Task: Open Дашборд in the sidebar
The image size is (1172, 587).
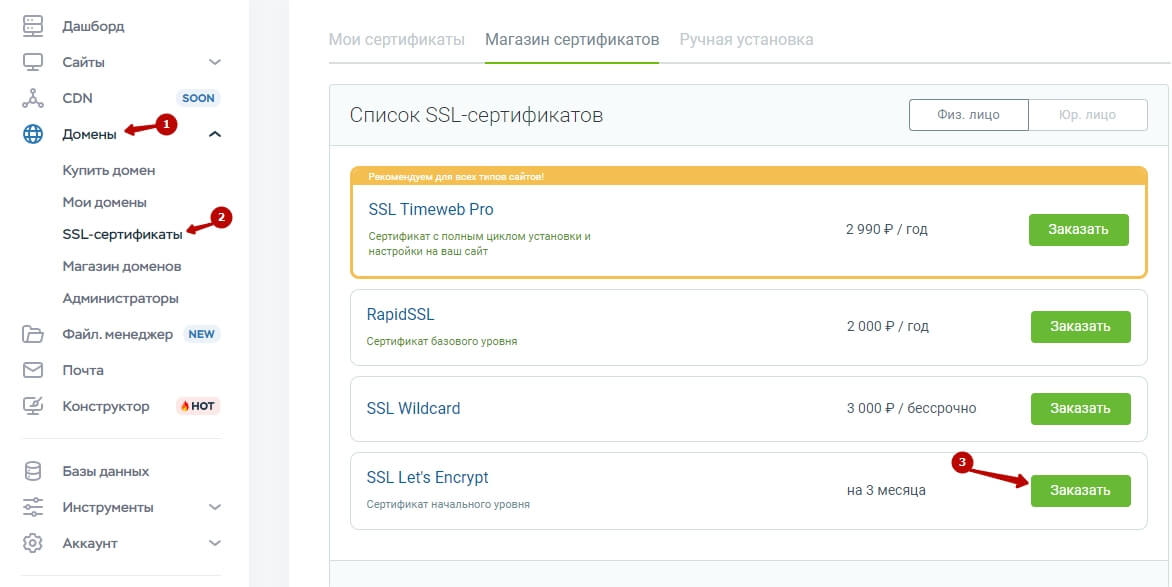Action: click(x=93, y=27)
